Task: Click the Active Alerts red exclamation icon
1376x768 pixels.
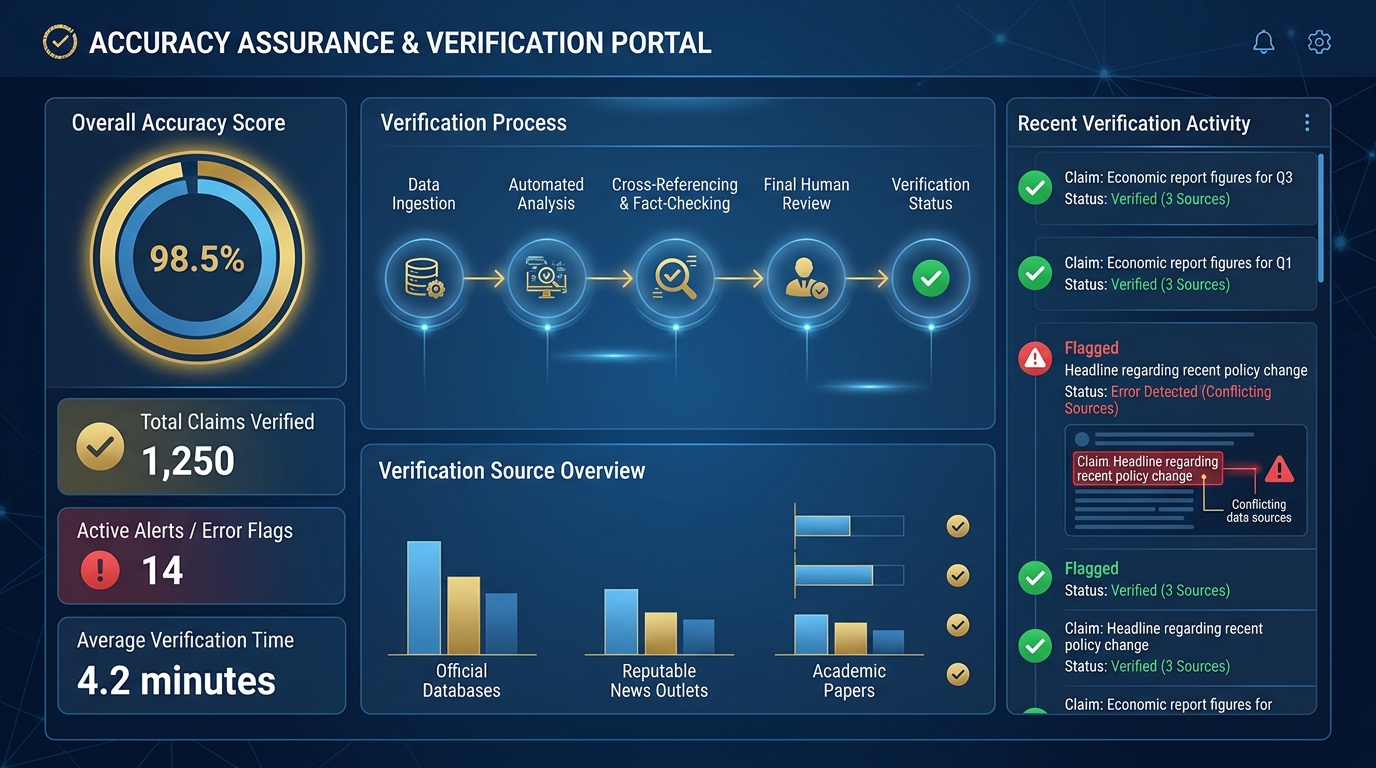Action: (x=100, y=571)
